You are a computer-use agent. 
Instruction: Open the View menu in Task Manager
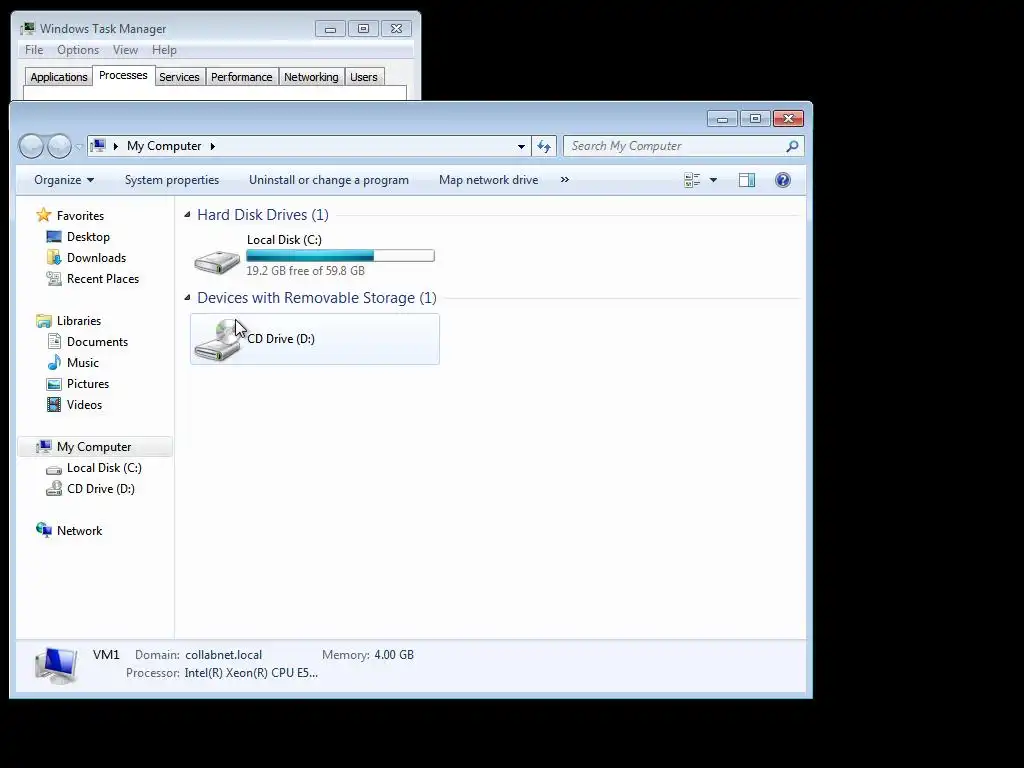pos(125,50)
